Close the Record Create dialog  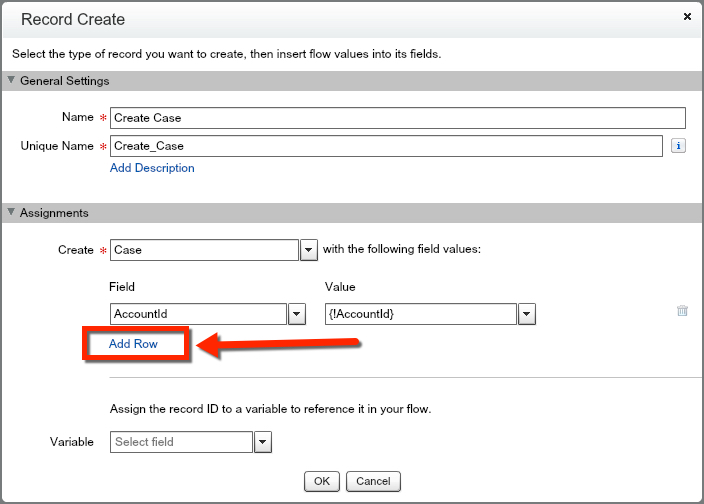687,17
